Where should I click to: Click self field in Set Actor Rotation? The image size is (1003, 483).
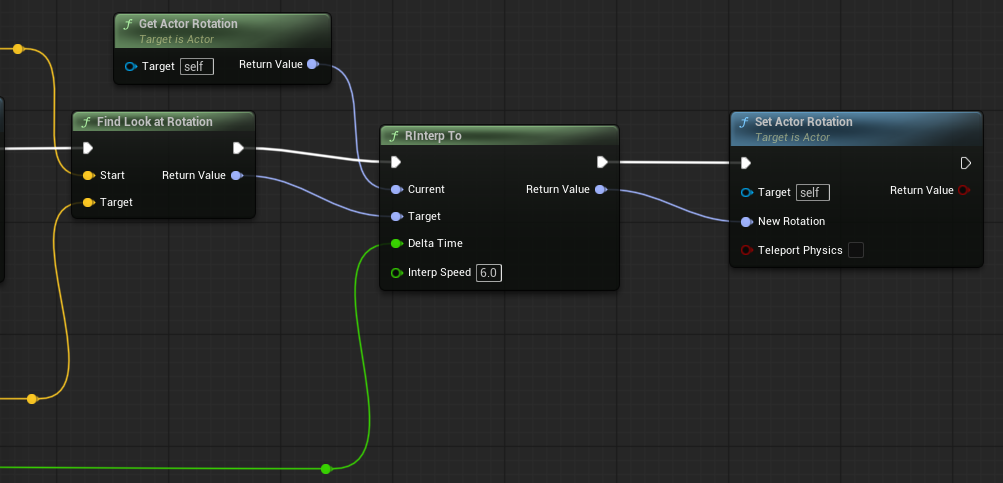pos(812,192)
